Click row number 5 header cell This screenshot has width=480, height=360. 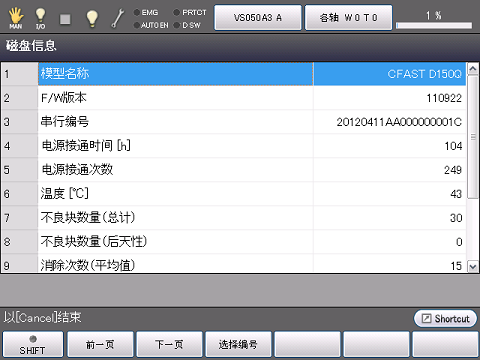click(20, 170)
